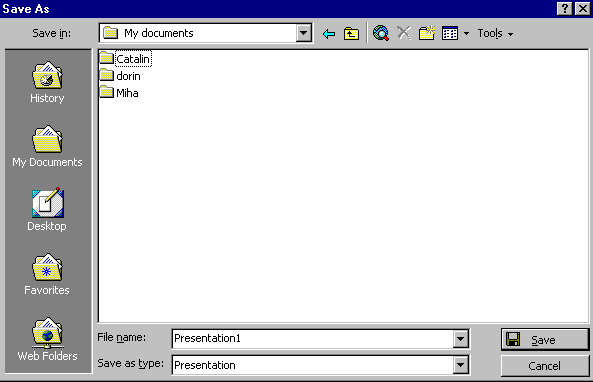
Task: Click the File name text field
Action: tap(313, 339)
